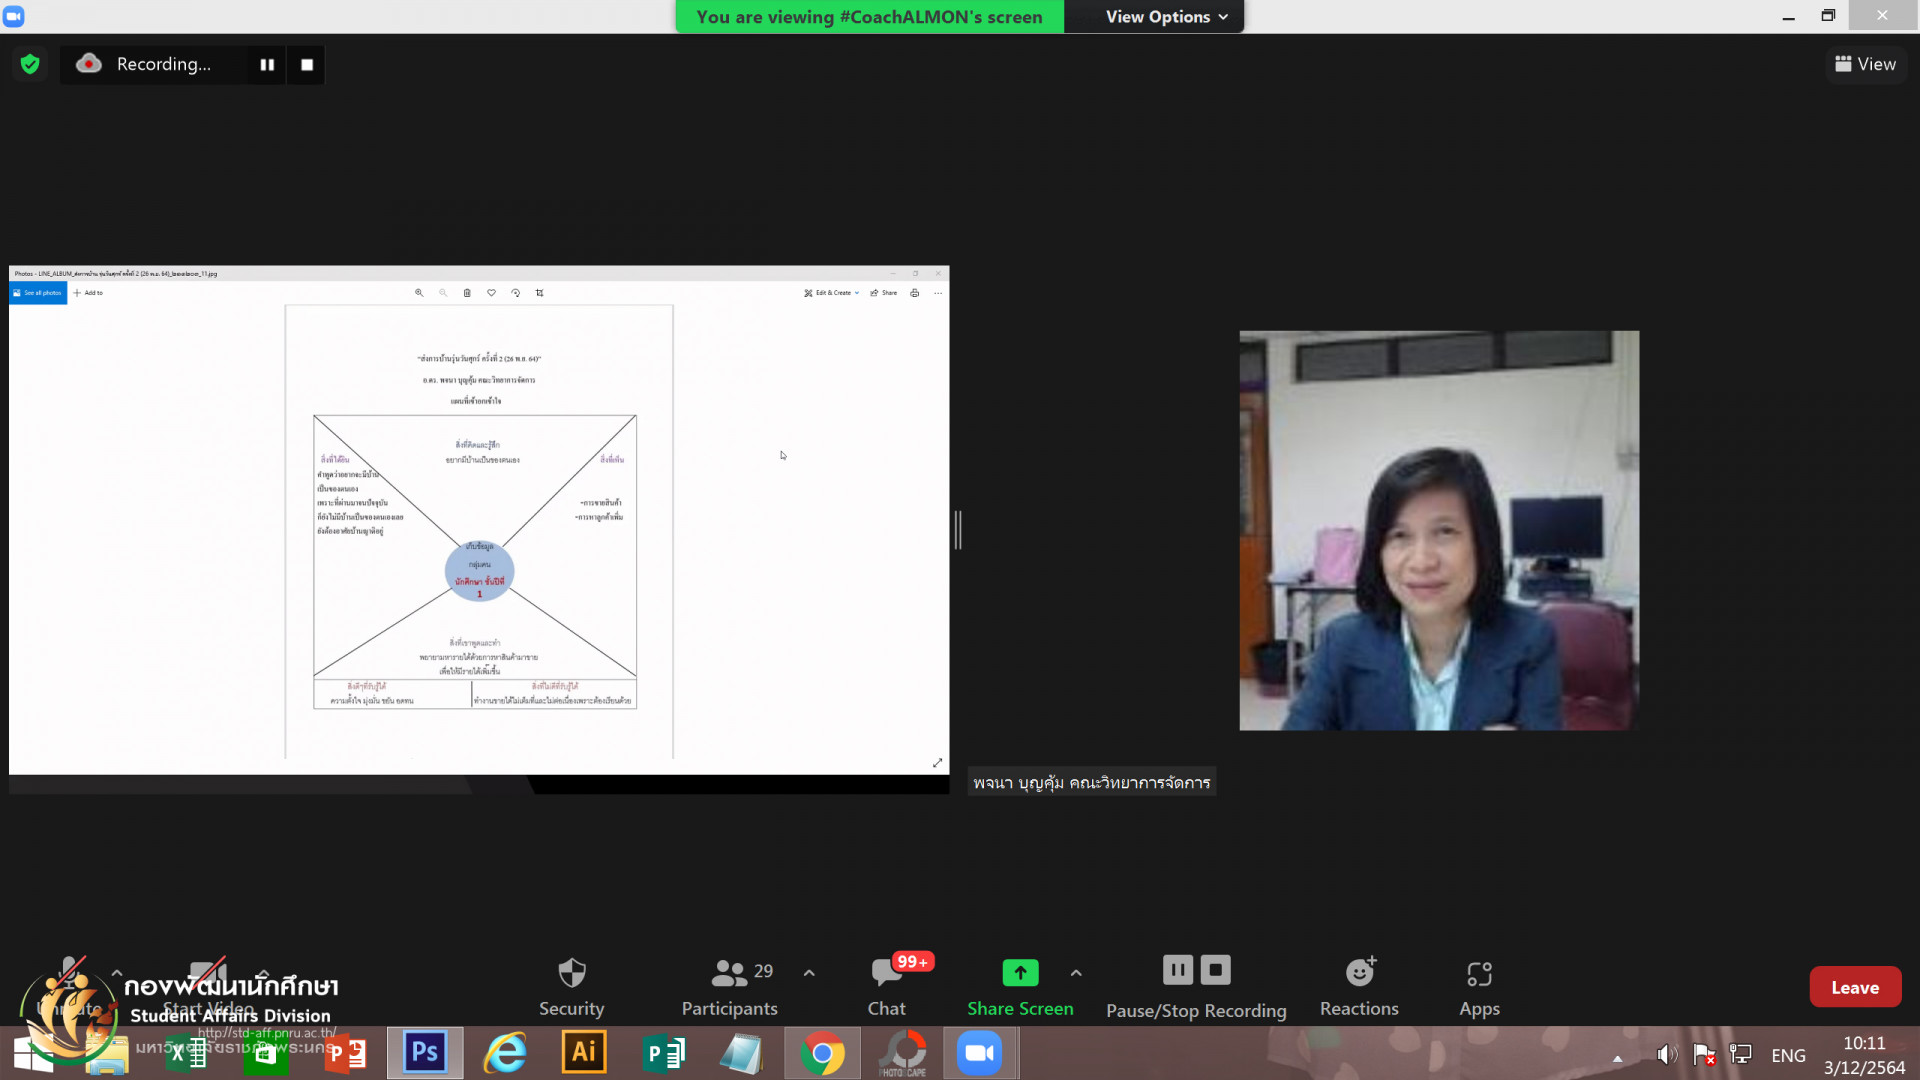Screen dimensions: 1920x1080
Task: Open Photoshop from the taskbar
Action: [x=425, y=1053]
